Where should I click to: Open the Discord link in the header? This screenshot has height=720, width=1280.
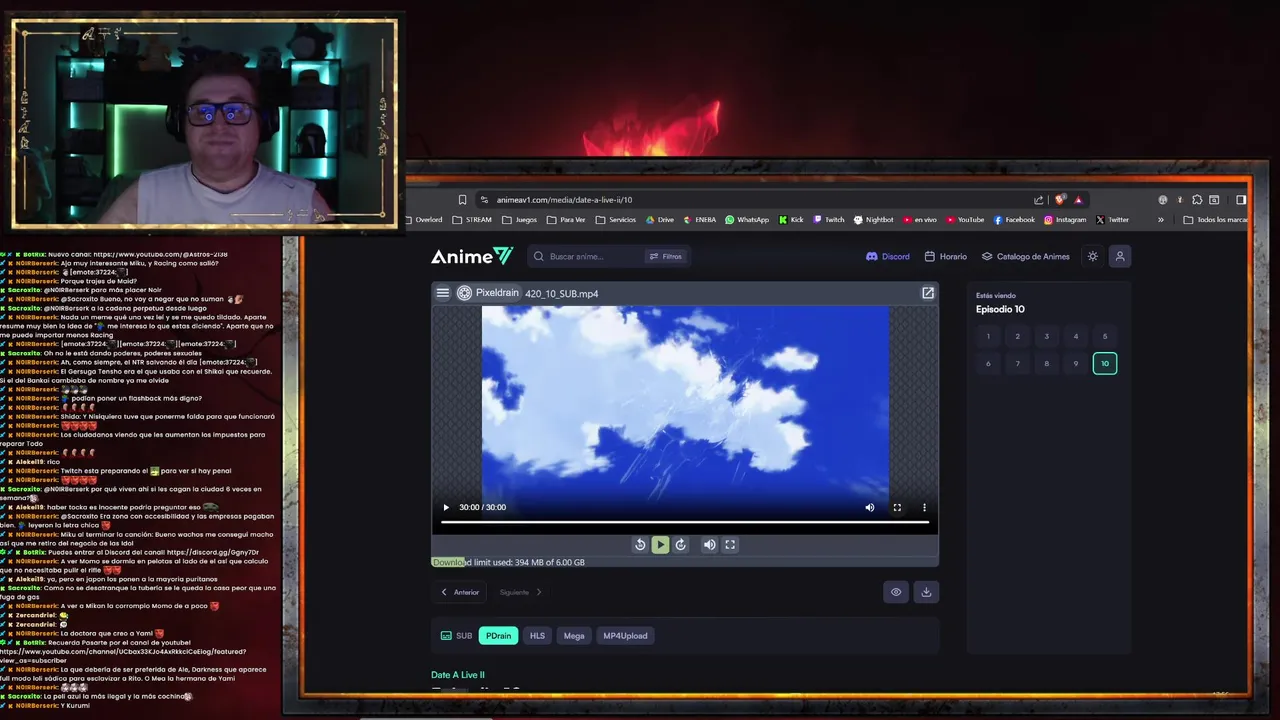pos(888,256)
